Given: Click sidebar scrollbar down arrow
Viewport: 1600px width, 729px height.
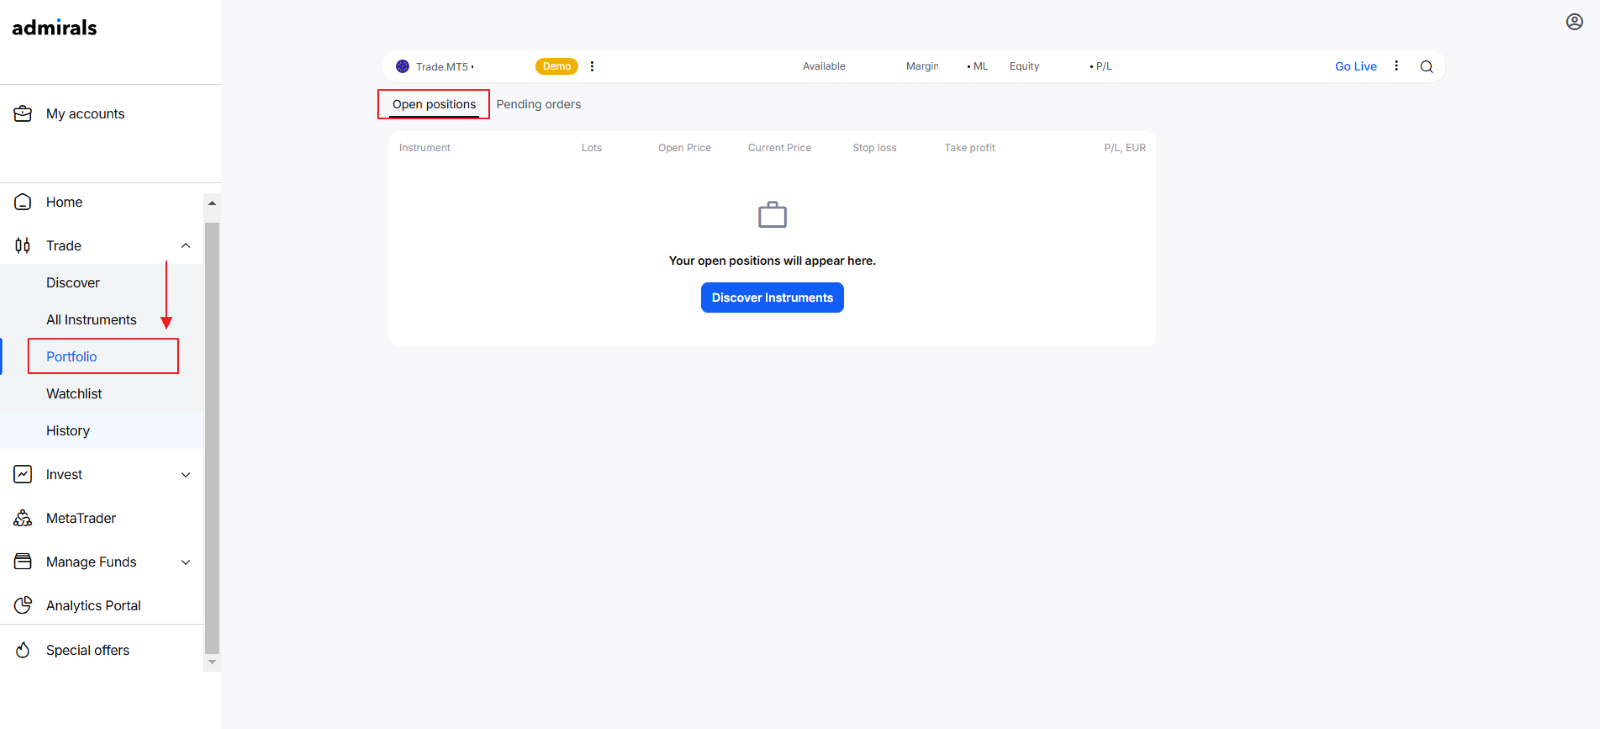Looking at the screenshot, I should pos(211,662).
